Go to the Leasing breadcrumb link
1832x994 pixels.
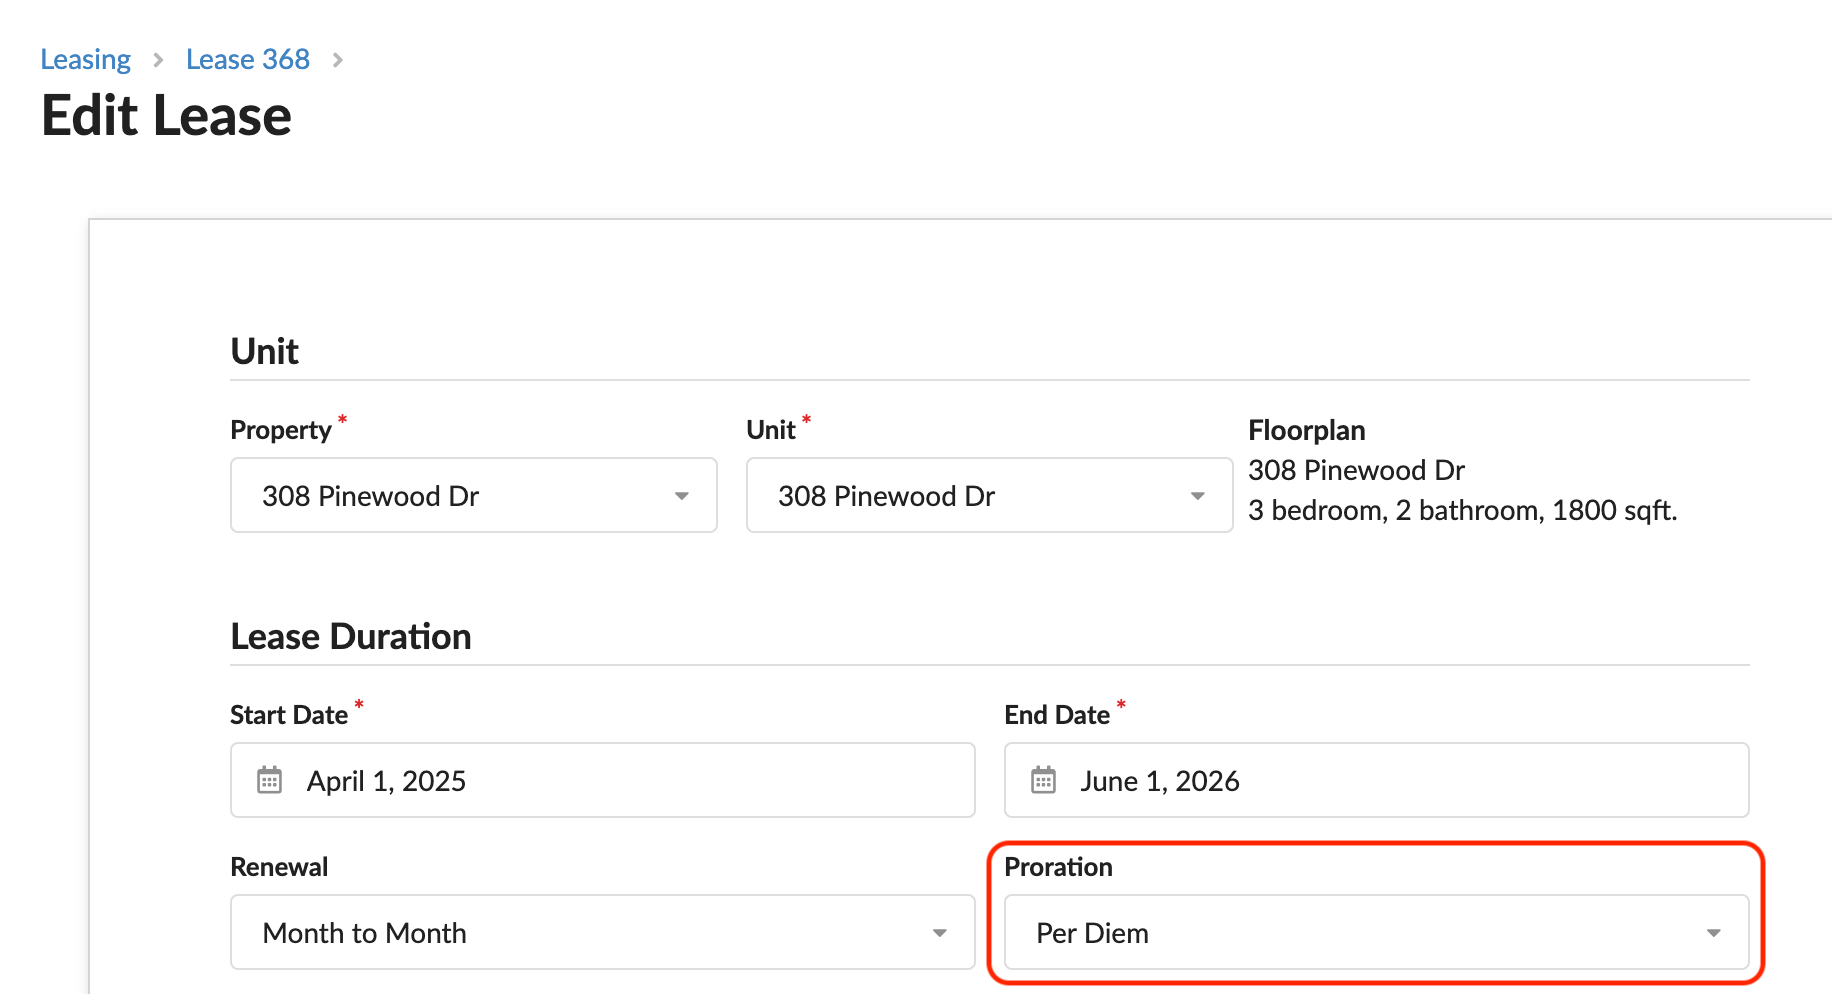86,59
